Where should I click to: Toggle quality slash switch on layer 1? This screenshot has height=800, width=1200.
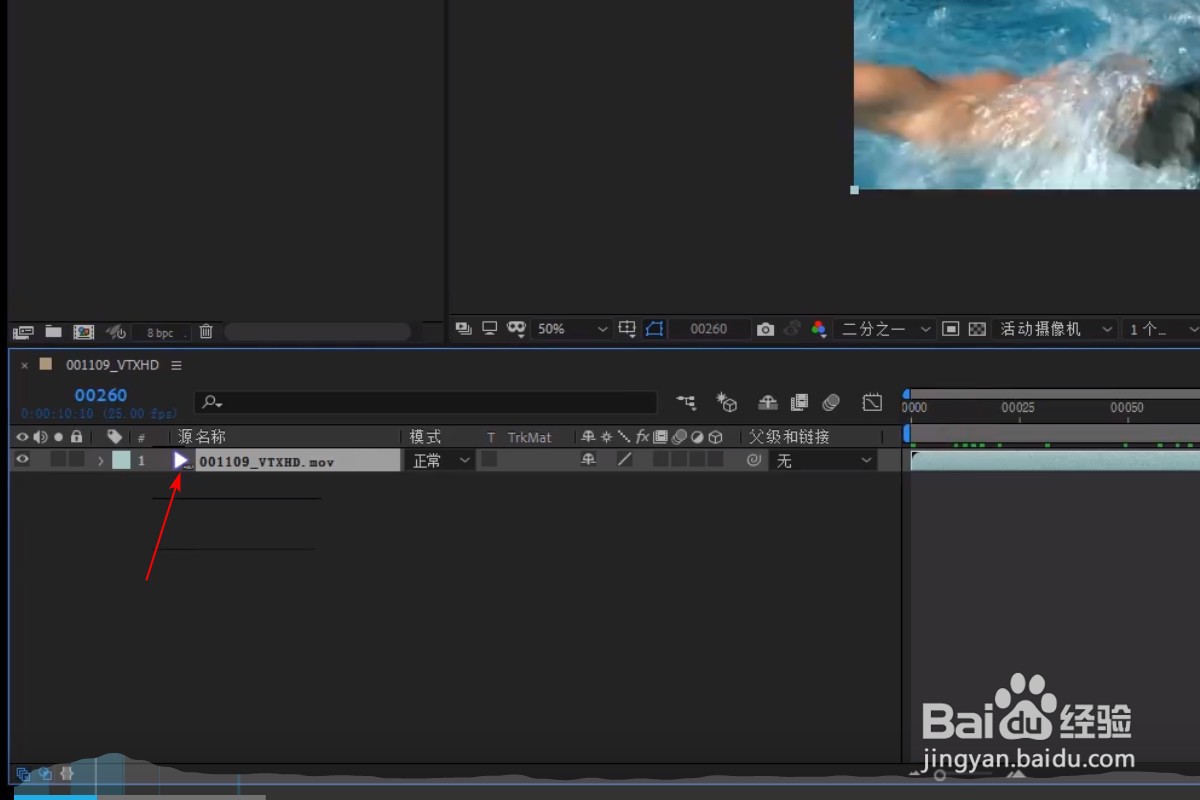point(624,460)
